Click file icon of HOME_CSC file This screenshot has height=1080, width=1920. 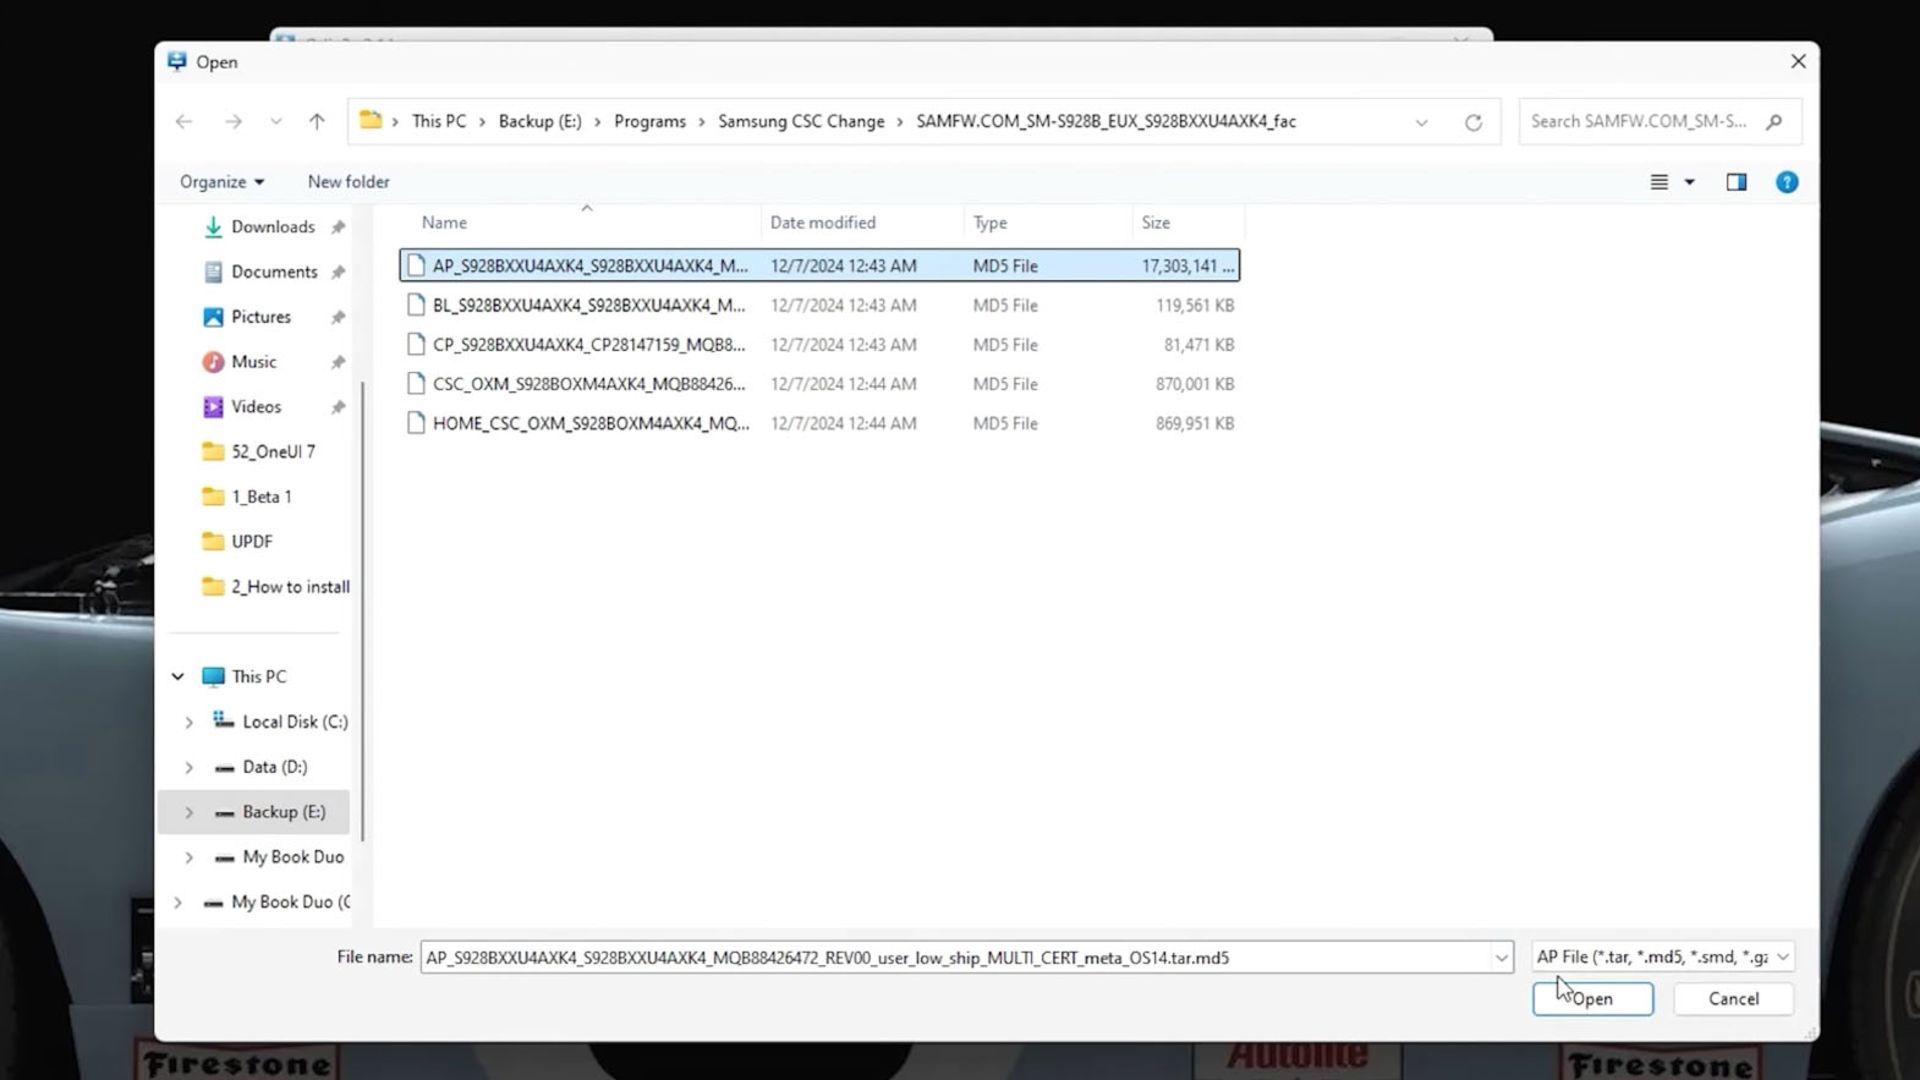pos(416,424)
